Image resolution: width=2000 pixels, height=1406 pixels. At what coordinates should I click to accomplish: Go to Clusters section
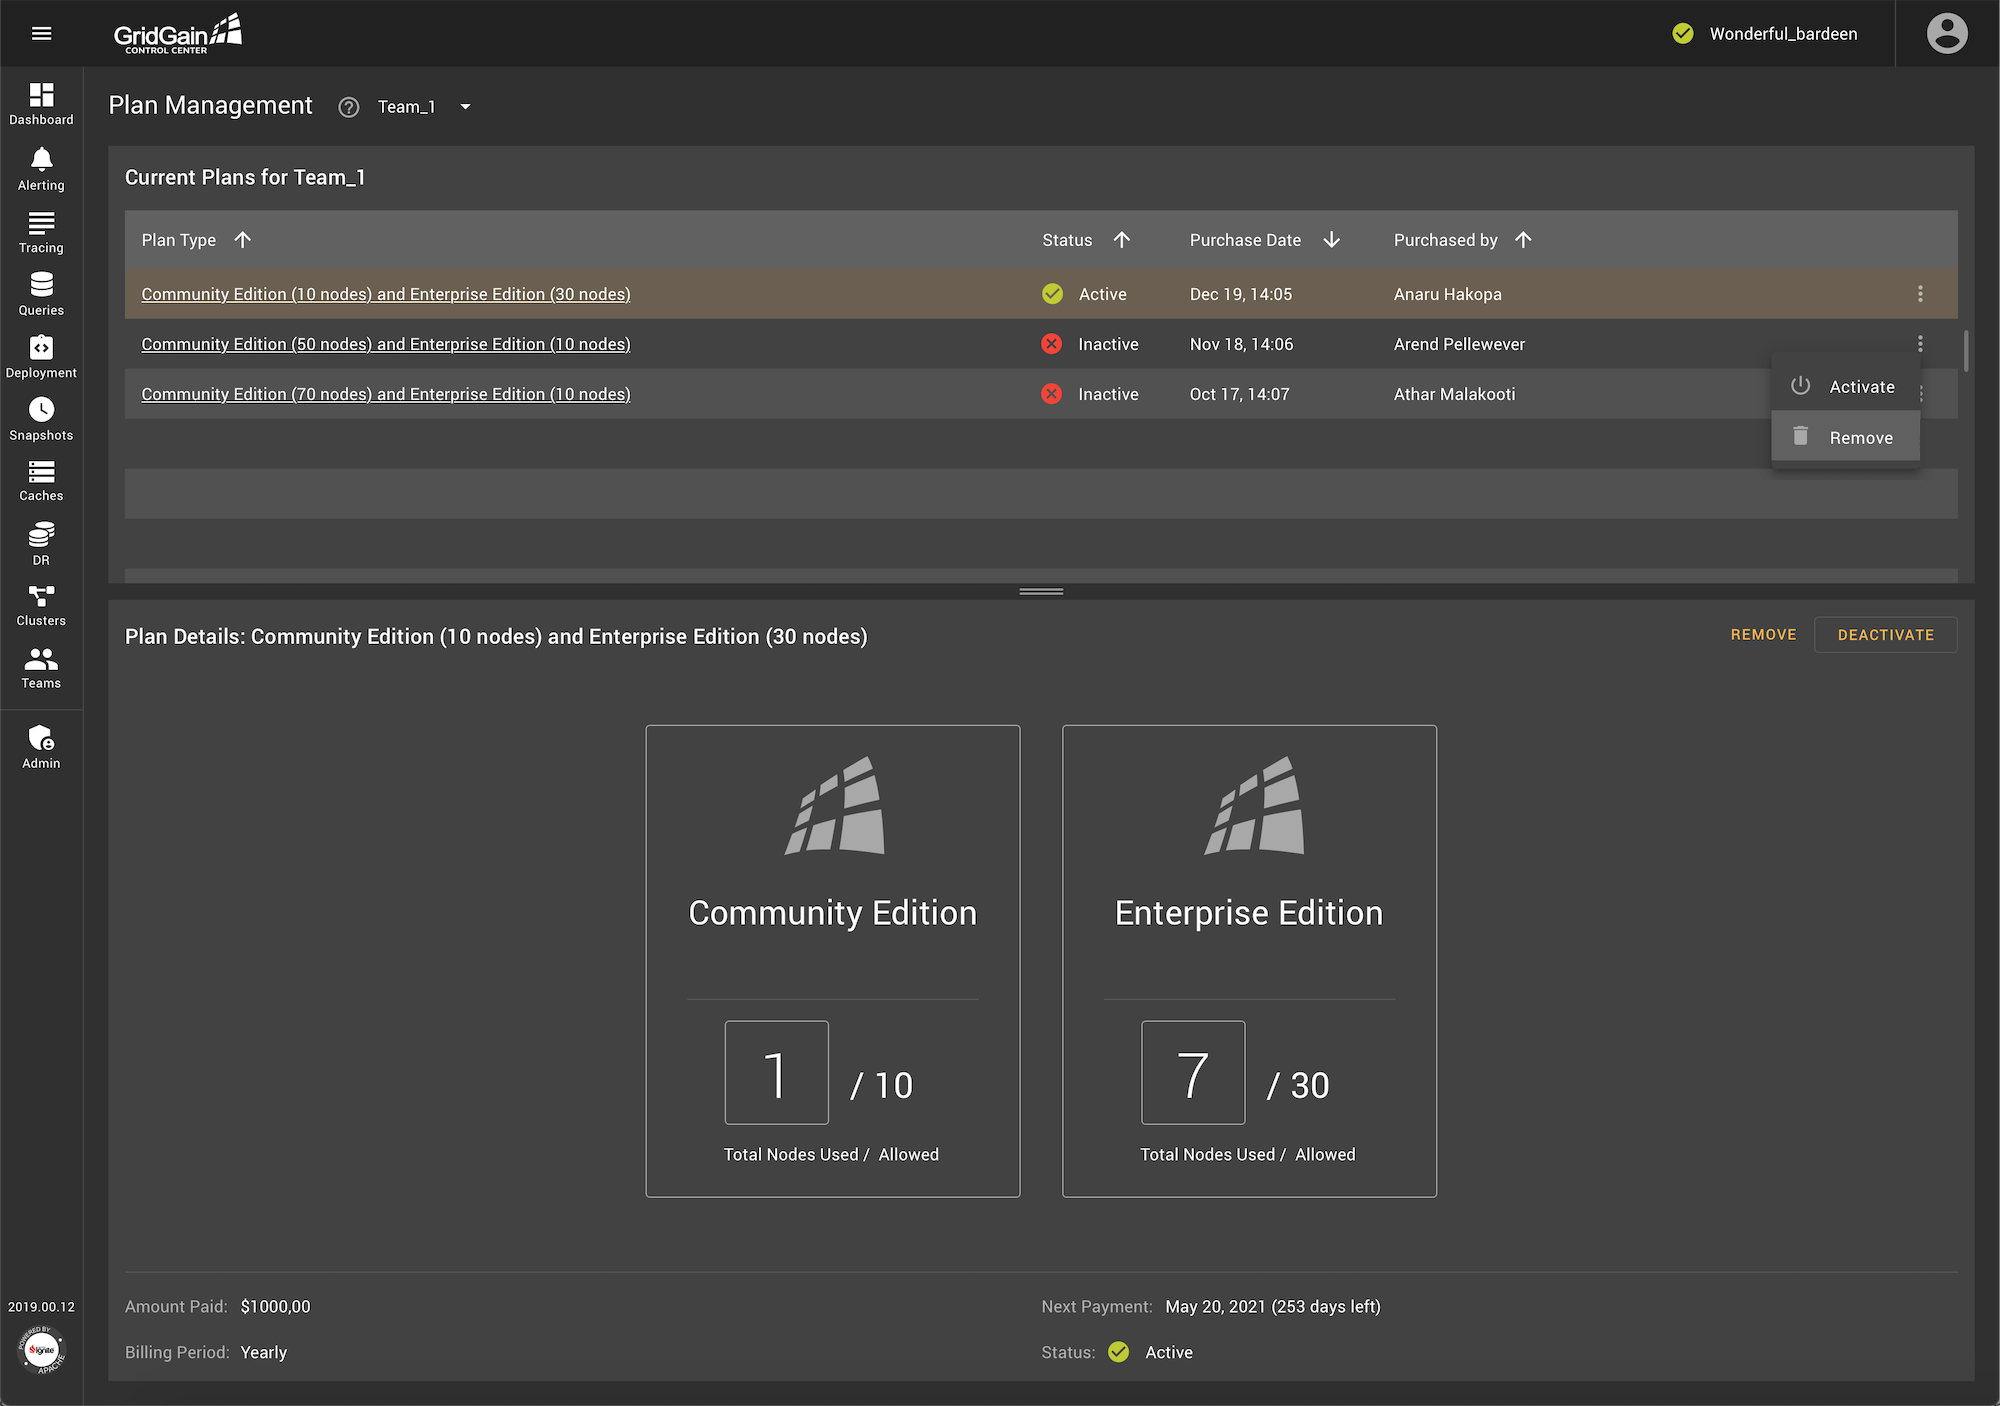click(x=41, y=606)
